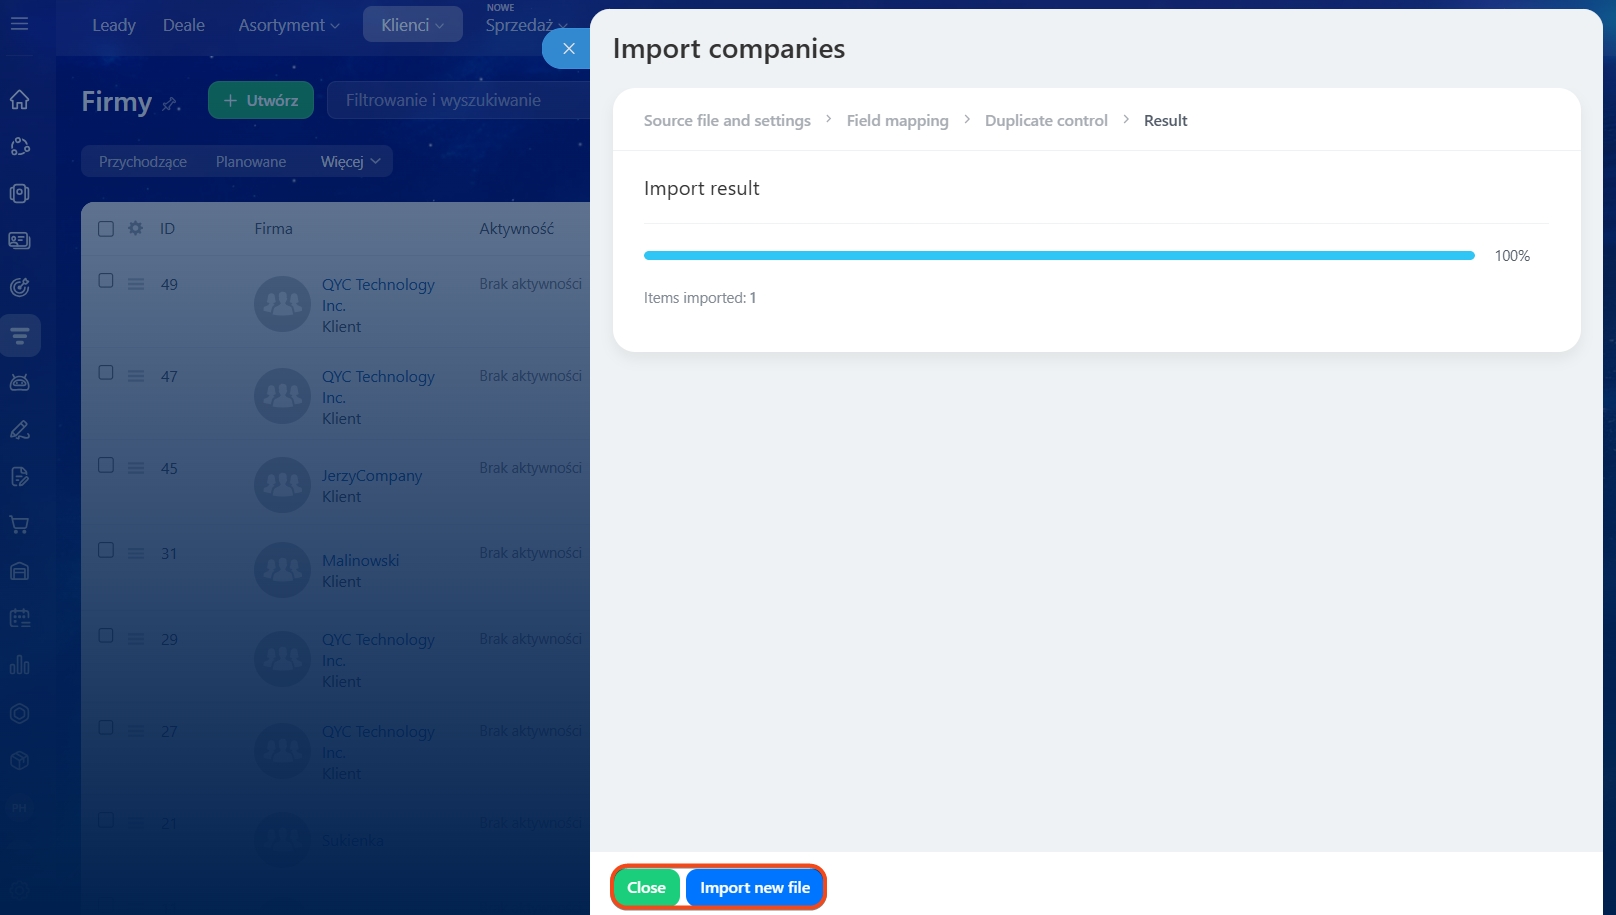Screen dimensions: 1616x915
Task: Check the box for company ID 27
Action: (x=106, y=728)
